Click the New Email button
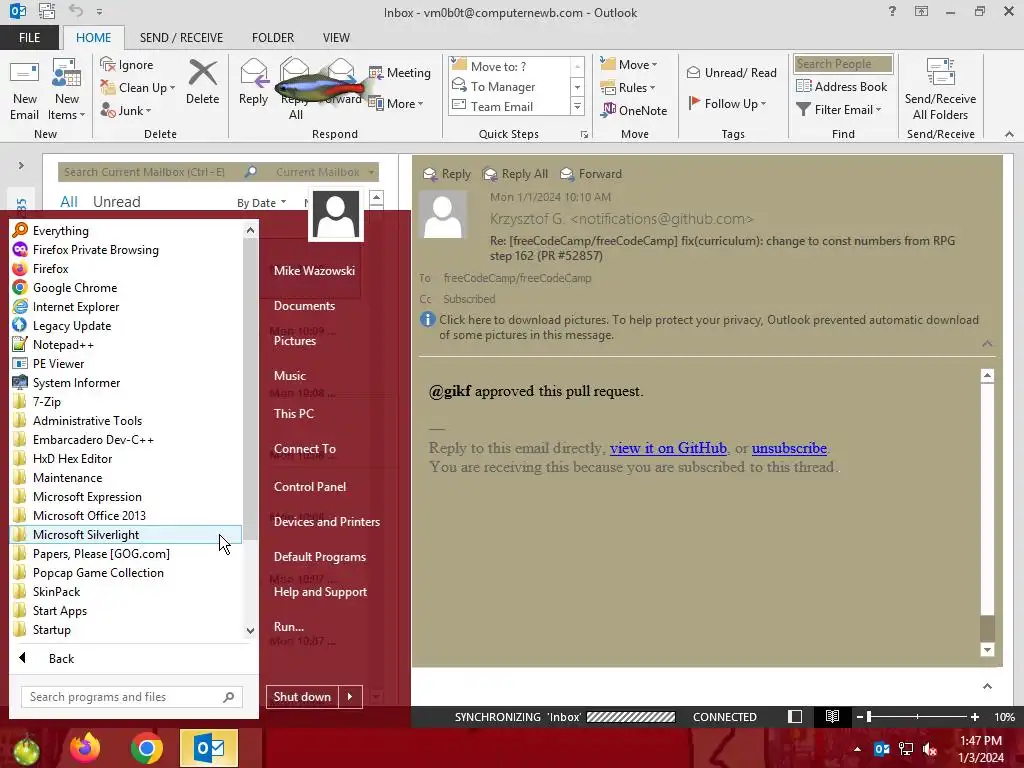 click(x=24, y=90)
